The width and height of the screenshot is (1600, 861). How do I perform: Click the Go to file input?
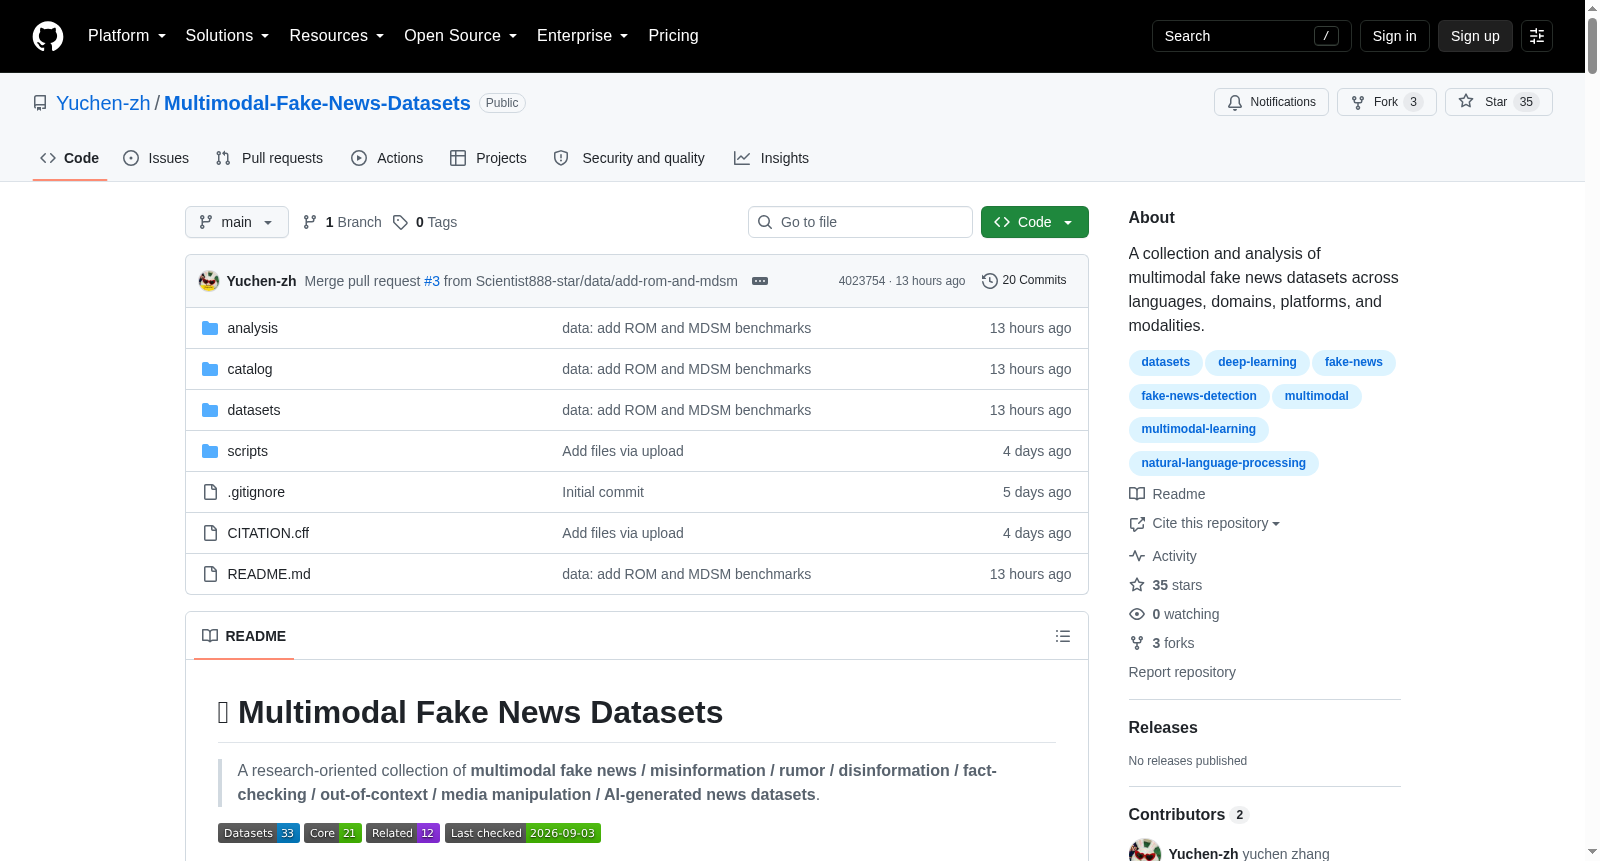pyautogui.click(x=860, y=222)
